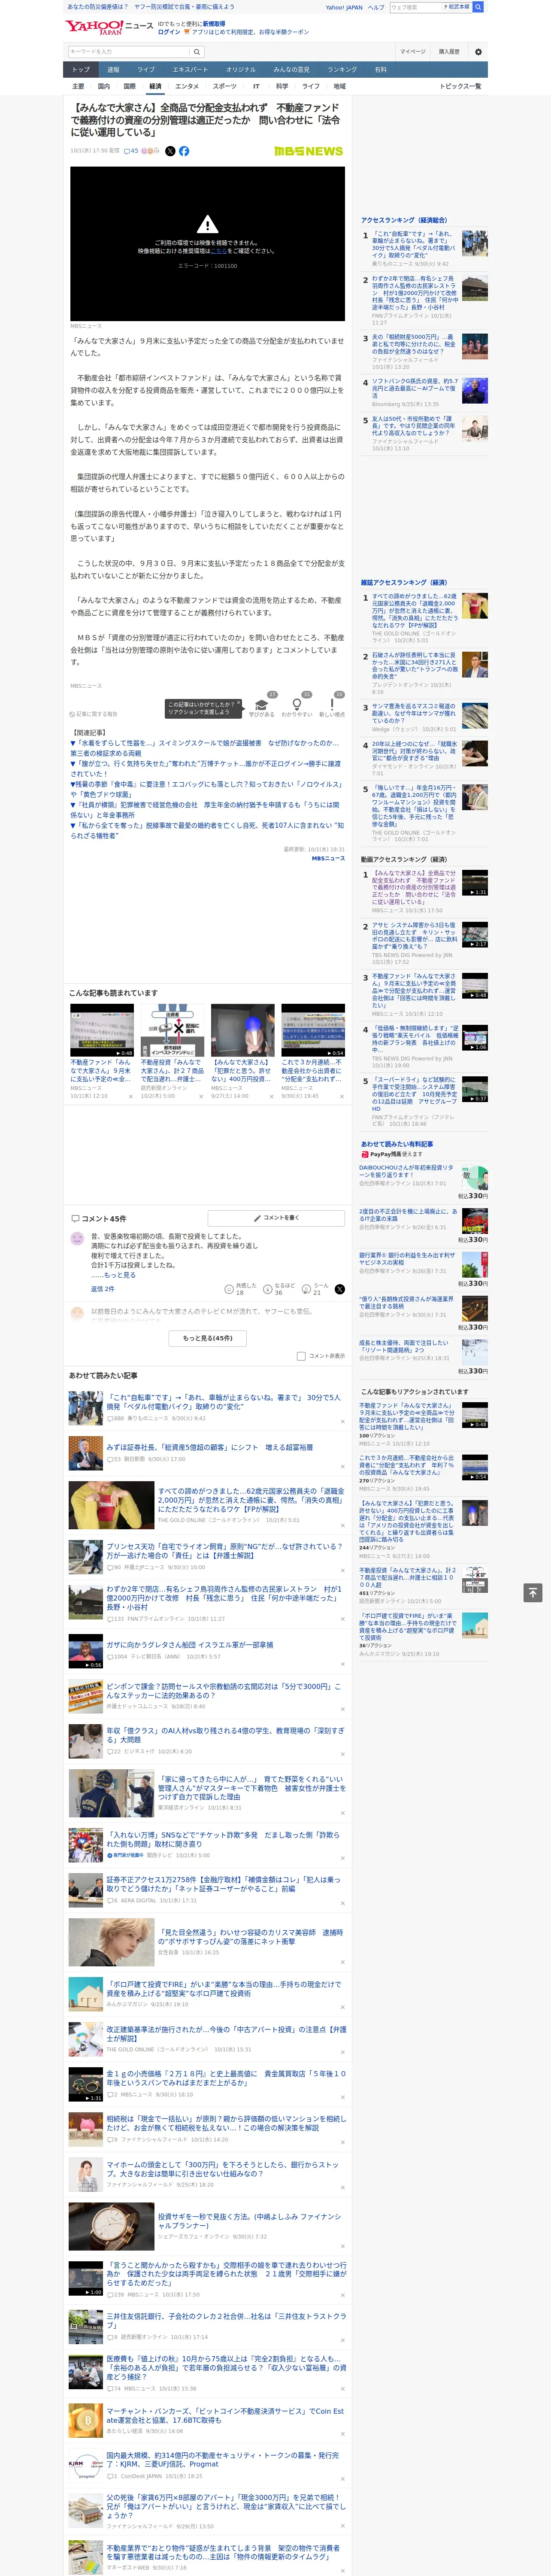
Task: Open the ランキング tab
Action: [342, 70]
